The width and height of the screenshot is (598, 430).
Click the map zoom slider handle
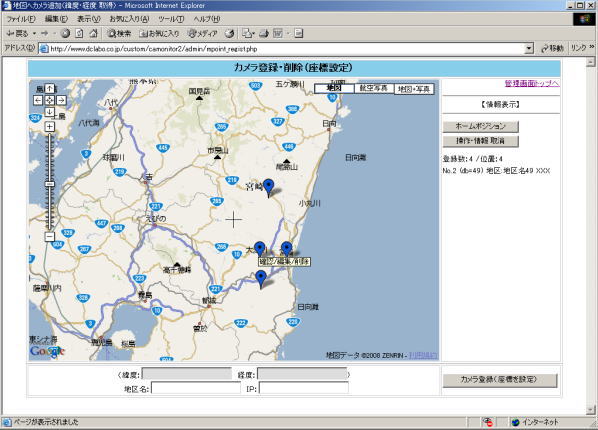pos(50,184)
